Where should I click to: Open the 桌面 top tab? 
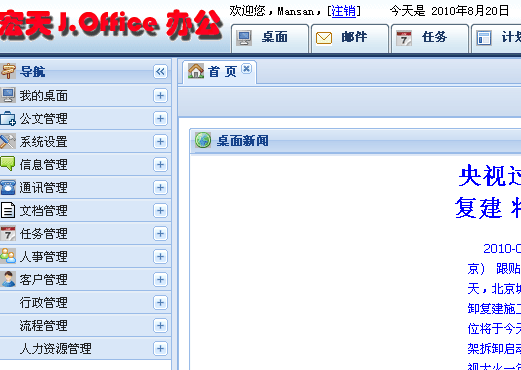tap(270, 38)
